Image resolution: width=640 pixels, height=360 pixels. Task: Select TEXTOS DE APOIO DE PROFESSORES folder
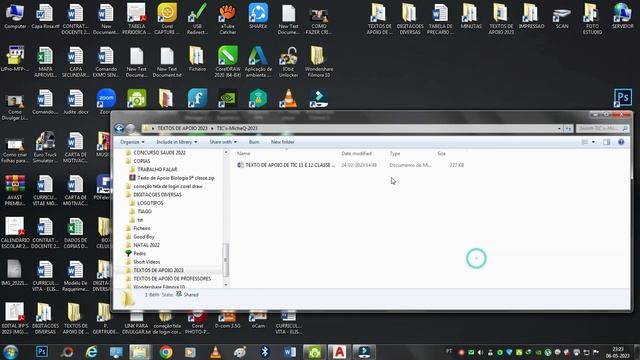pos(172,279)
